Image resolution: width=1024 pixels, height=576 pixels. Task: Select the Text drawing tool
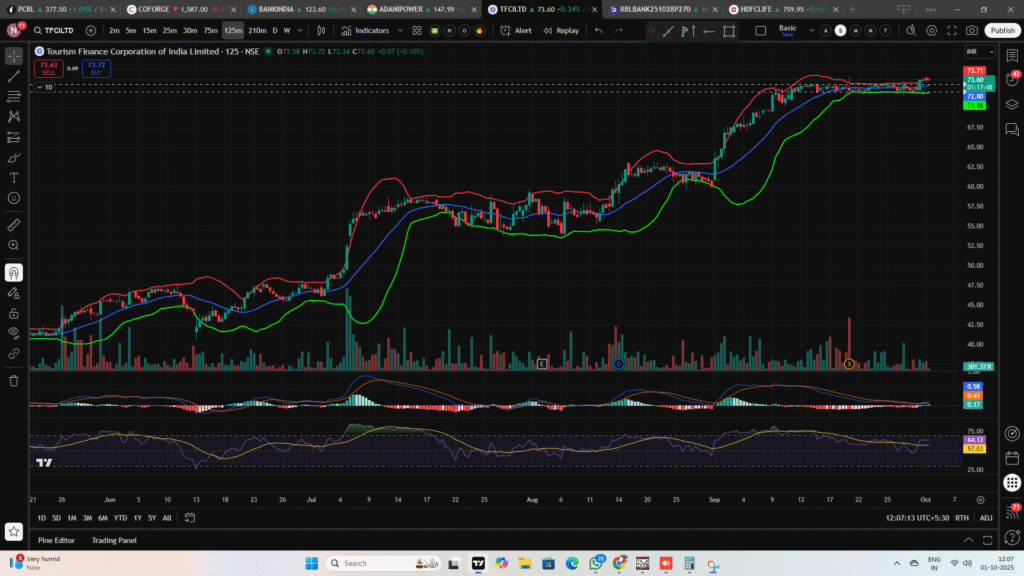click(14, 177)
